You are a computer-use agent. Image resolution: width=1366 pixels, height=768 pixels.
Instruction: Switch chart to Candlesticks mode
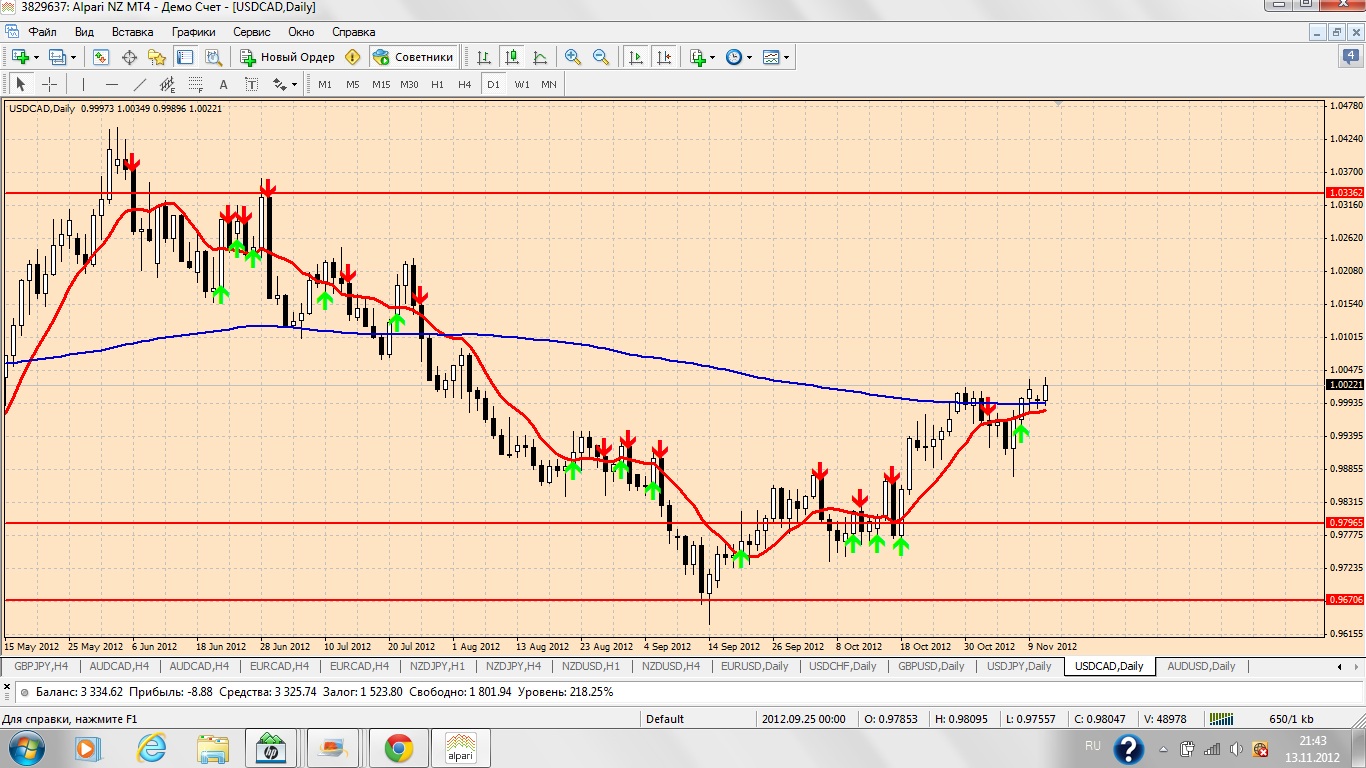pos(512,57)
